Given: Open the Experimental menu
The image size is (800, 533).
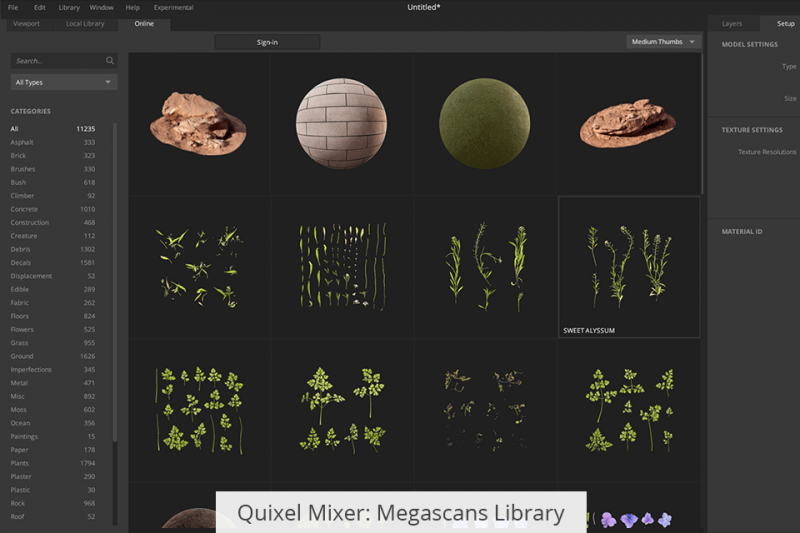Looking at the screenshot, I should (x=173, y=7).
